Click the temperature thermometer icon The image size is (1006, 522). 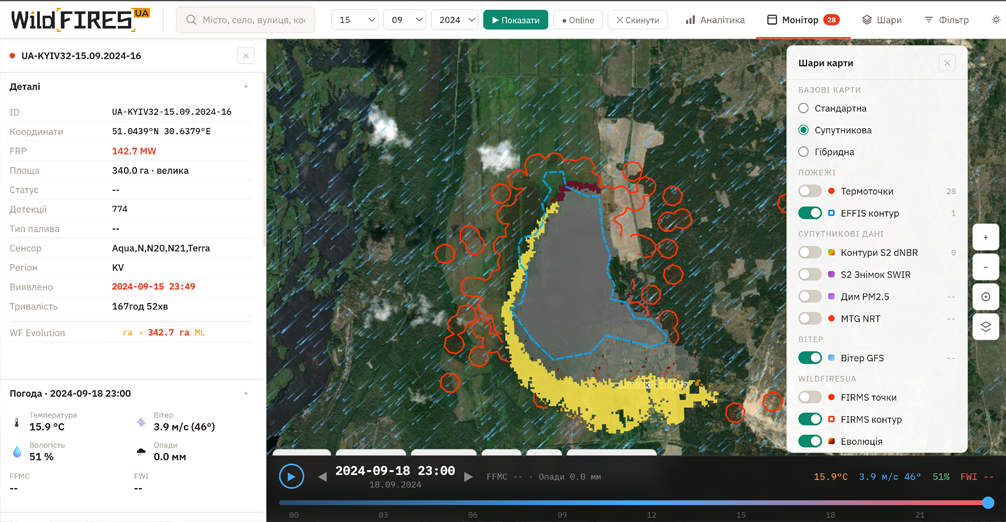coord(17,423)
